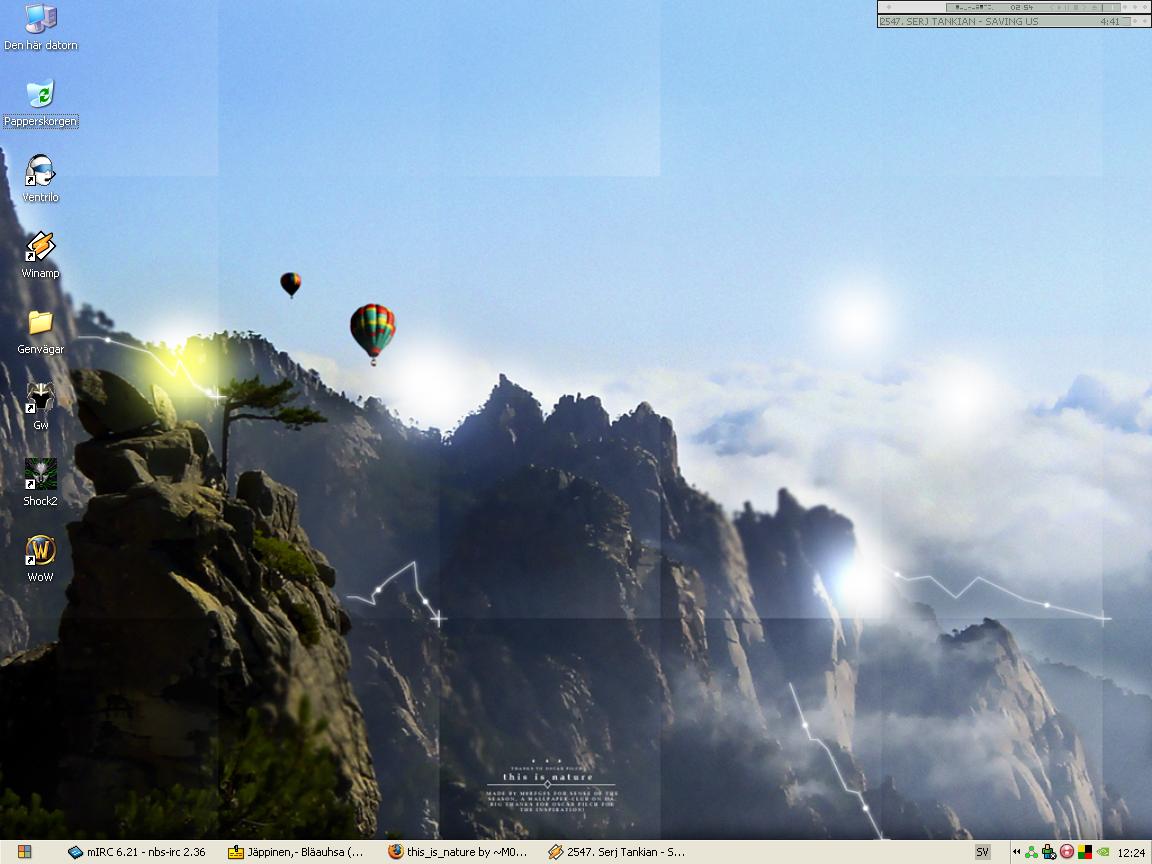This screenshot has height=864, width=1152.
Task: Switch to Jäppinen Blåauhsa taskbar window
Action: pyautogui.click(x=298, y=852)
